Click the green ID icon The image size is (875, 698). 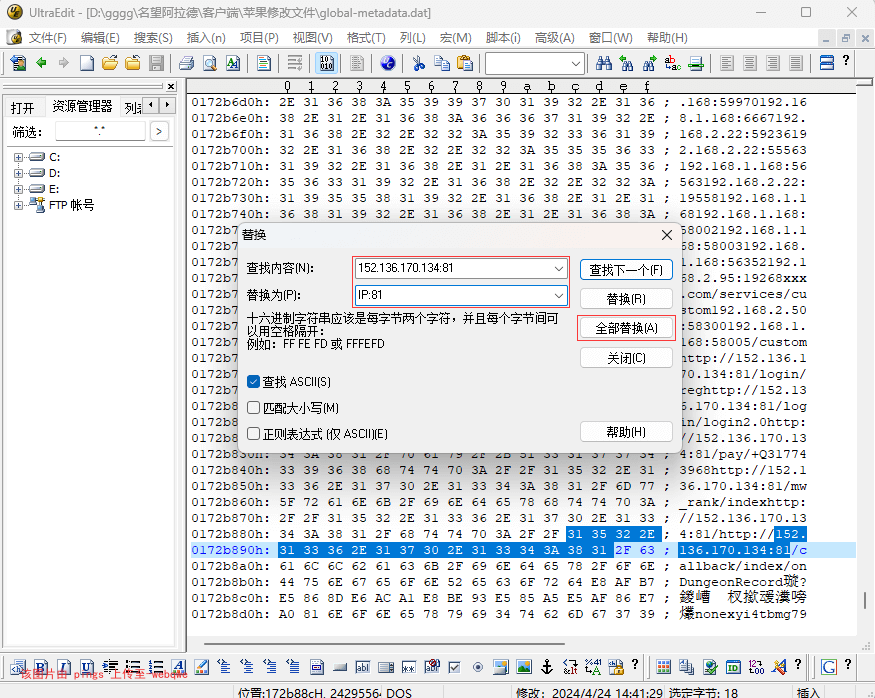(733, 666)
